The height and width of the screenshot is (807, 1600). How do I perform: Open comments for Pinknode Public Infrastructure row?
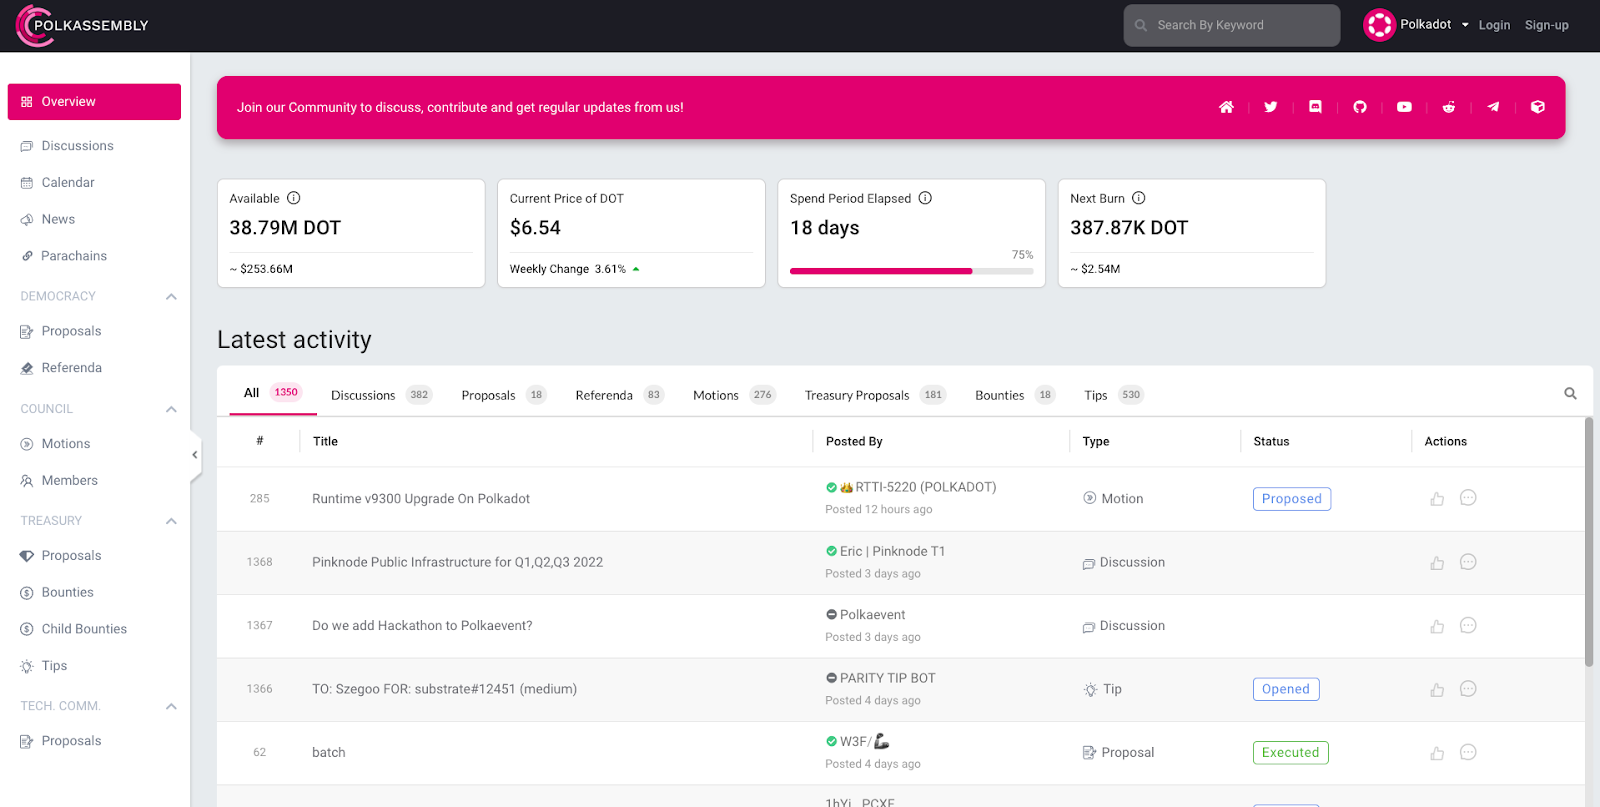point(1468,562)
